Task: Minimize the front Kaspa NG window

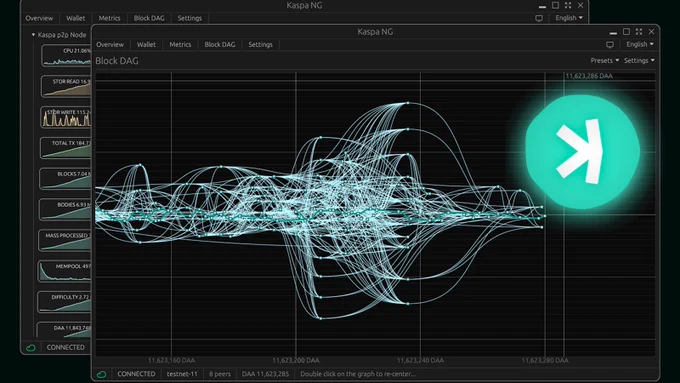Action: click(613, 33)
